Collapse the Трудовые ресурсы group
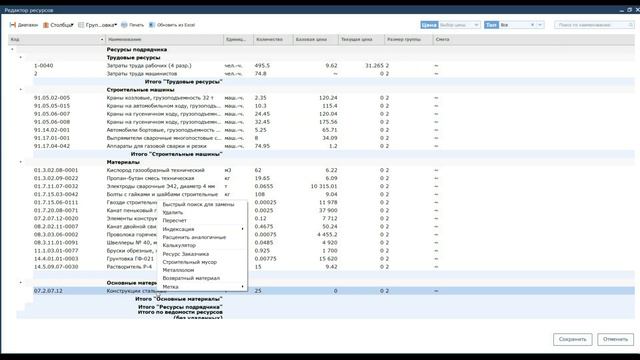 21,58
